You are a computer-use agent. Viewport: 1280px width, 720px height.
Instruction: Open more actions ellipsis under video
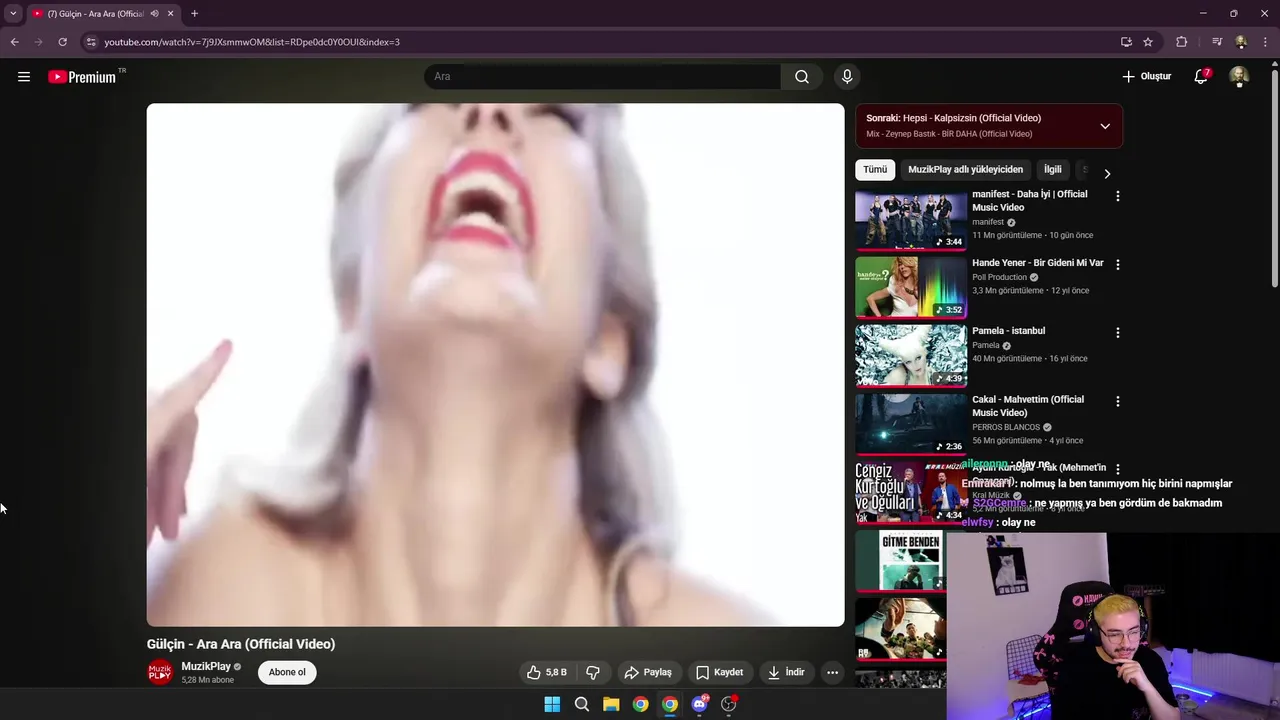coord(832,672)
